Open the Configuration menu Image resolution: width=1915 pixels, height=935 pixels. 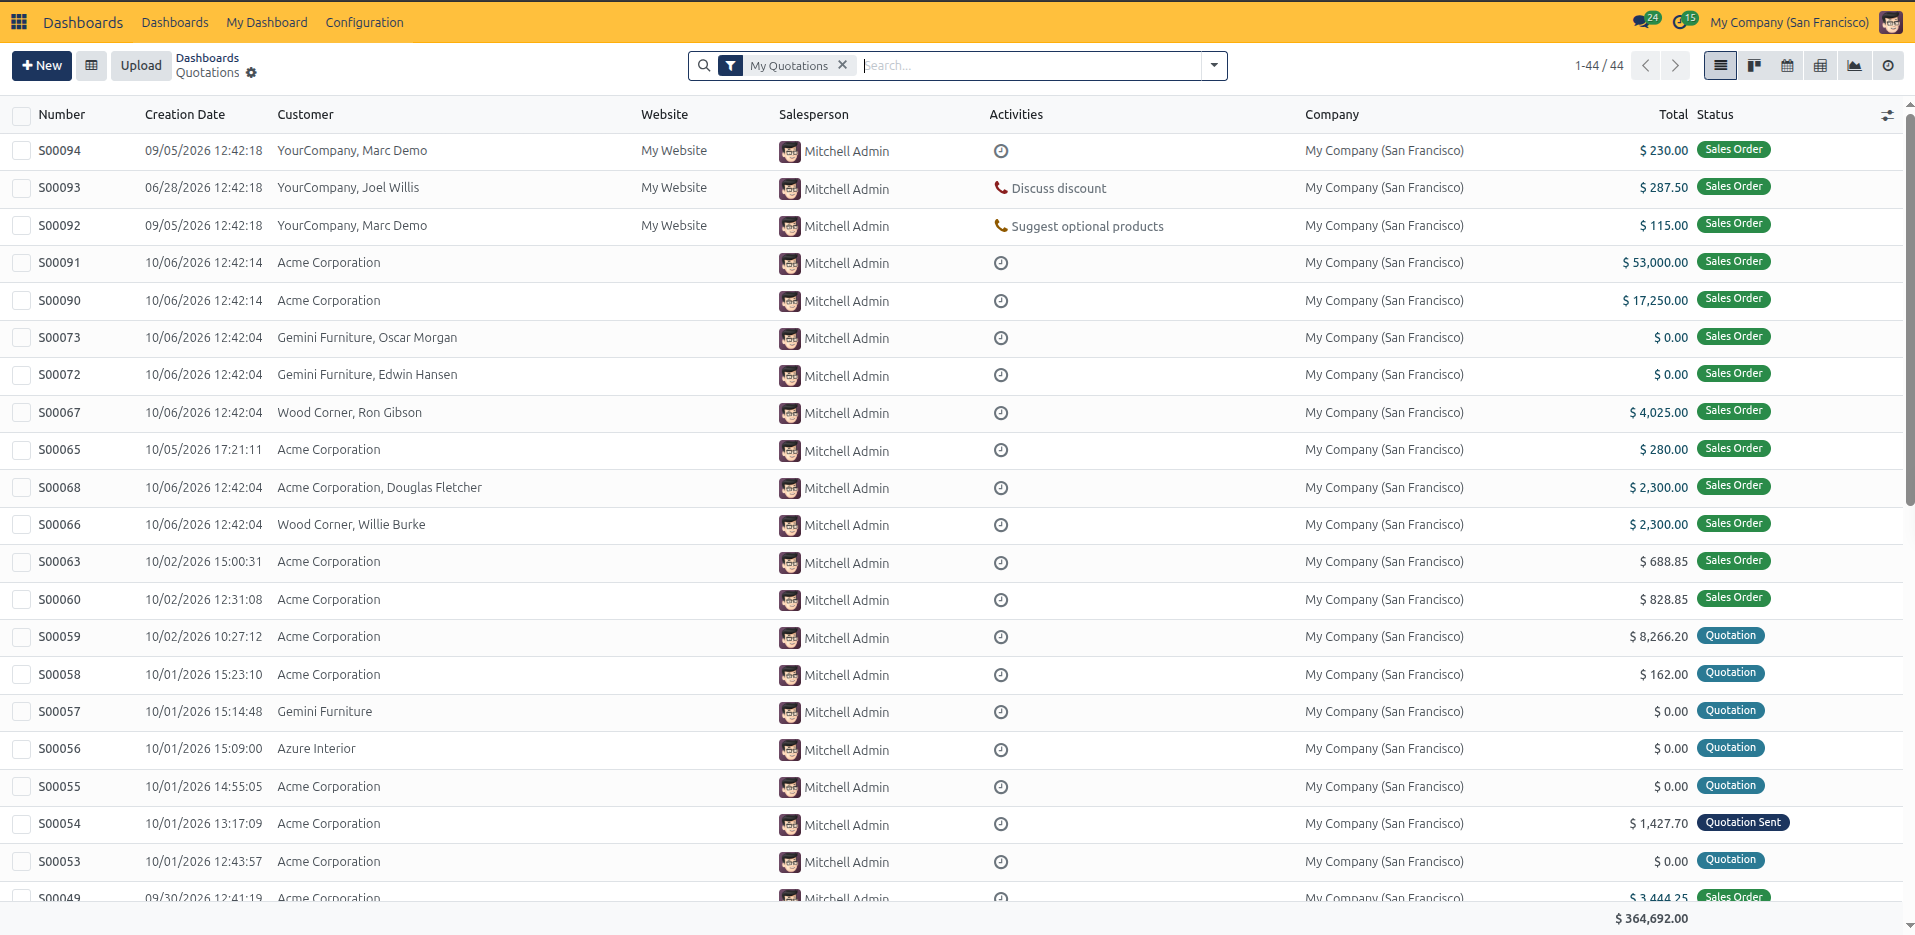pos(364,22)
